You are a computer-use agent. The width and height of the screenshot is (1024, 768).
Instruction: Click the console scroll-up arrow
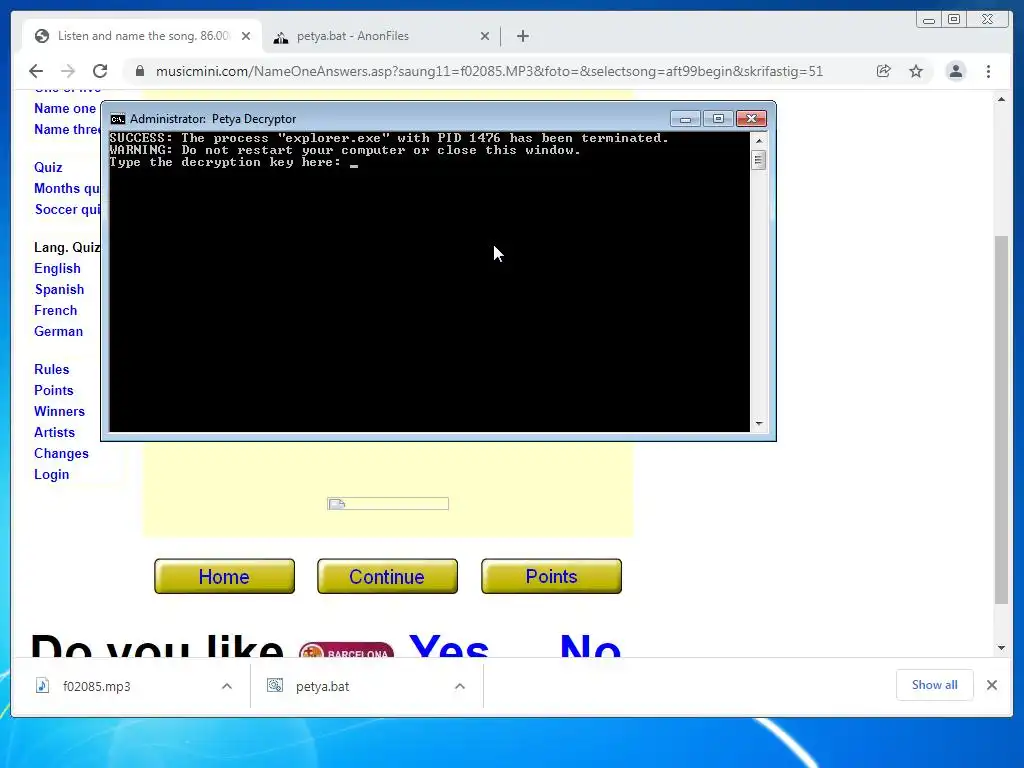tap(759, 140)
